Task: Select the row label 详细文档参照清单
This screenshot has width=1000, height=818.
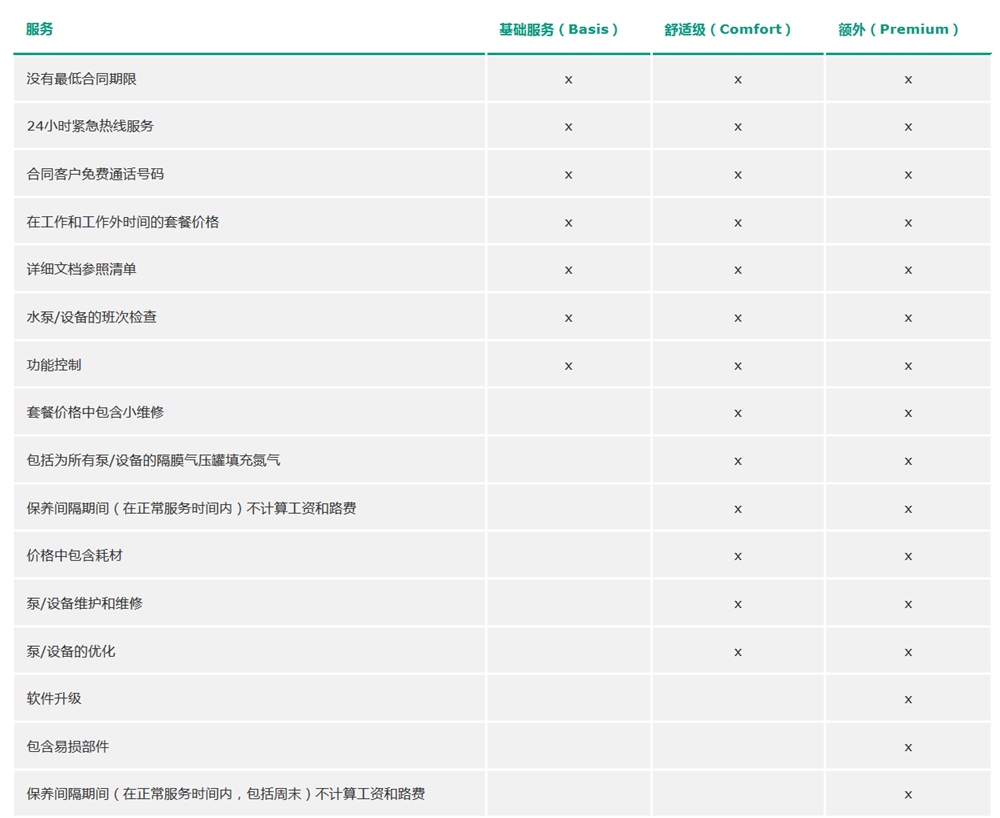Action: click(82, 270)
